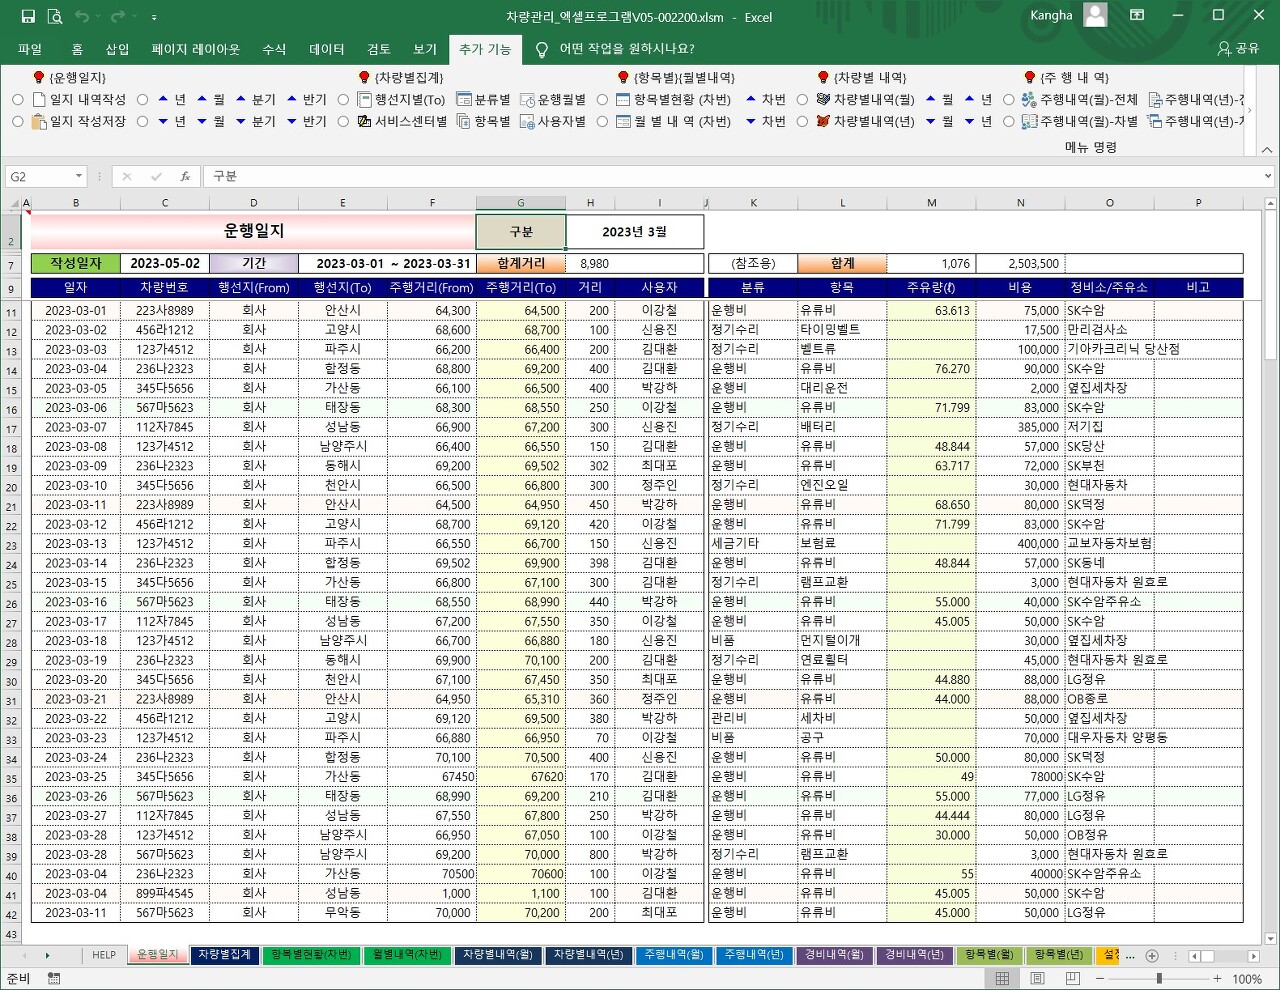Screen dimensions: 1280x990
Task: Select radio button beside 주행내역(월)-전체
Action: click(1008, 99)
